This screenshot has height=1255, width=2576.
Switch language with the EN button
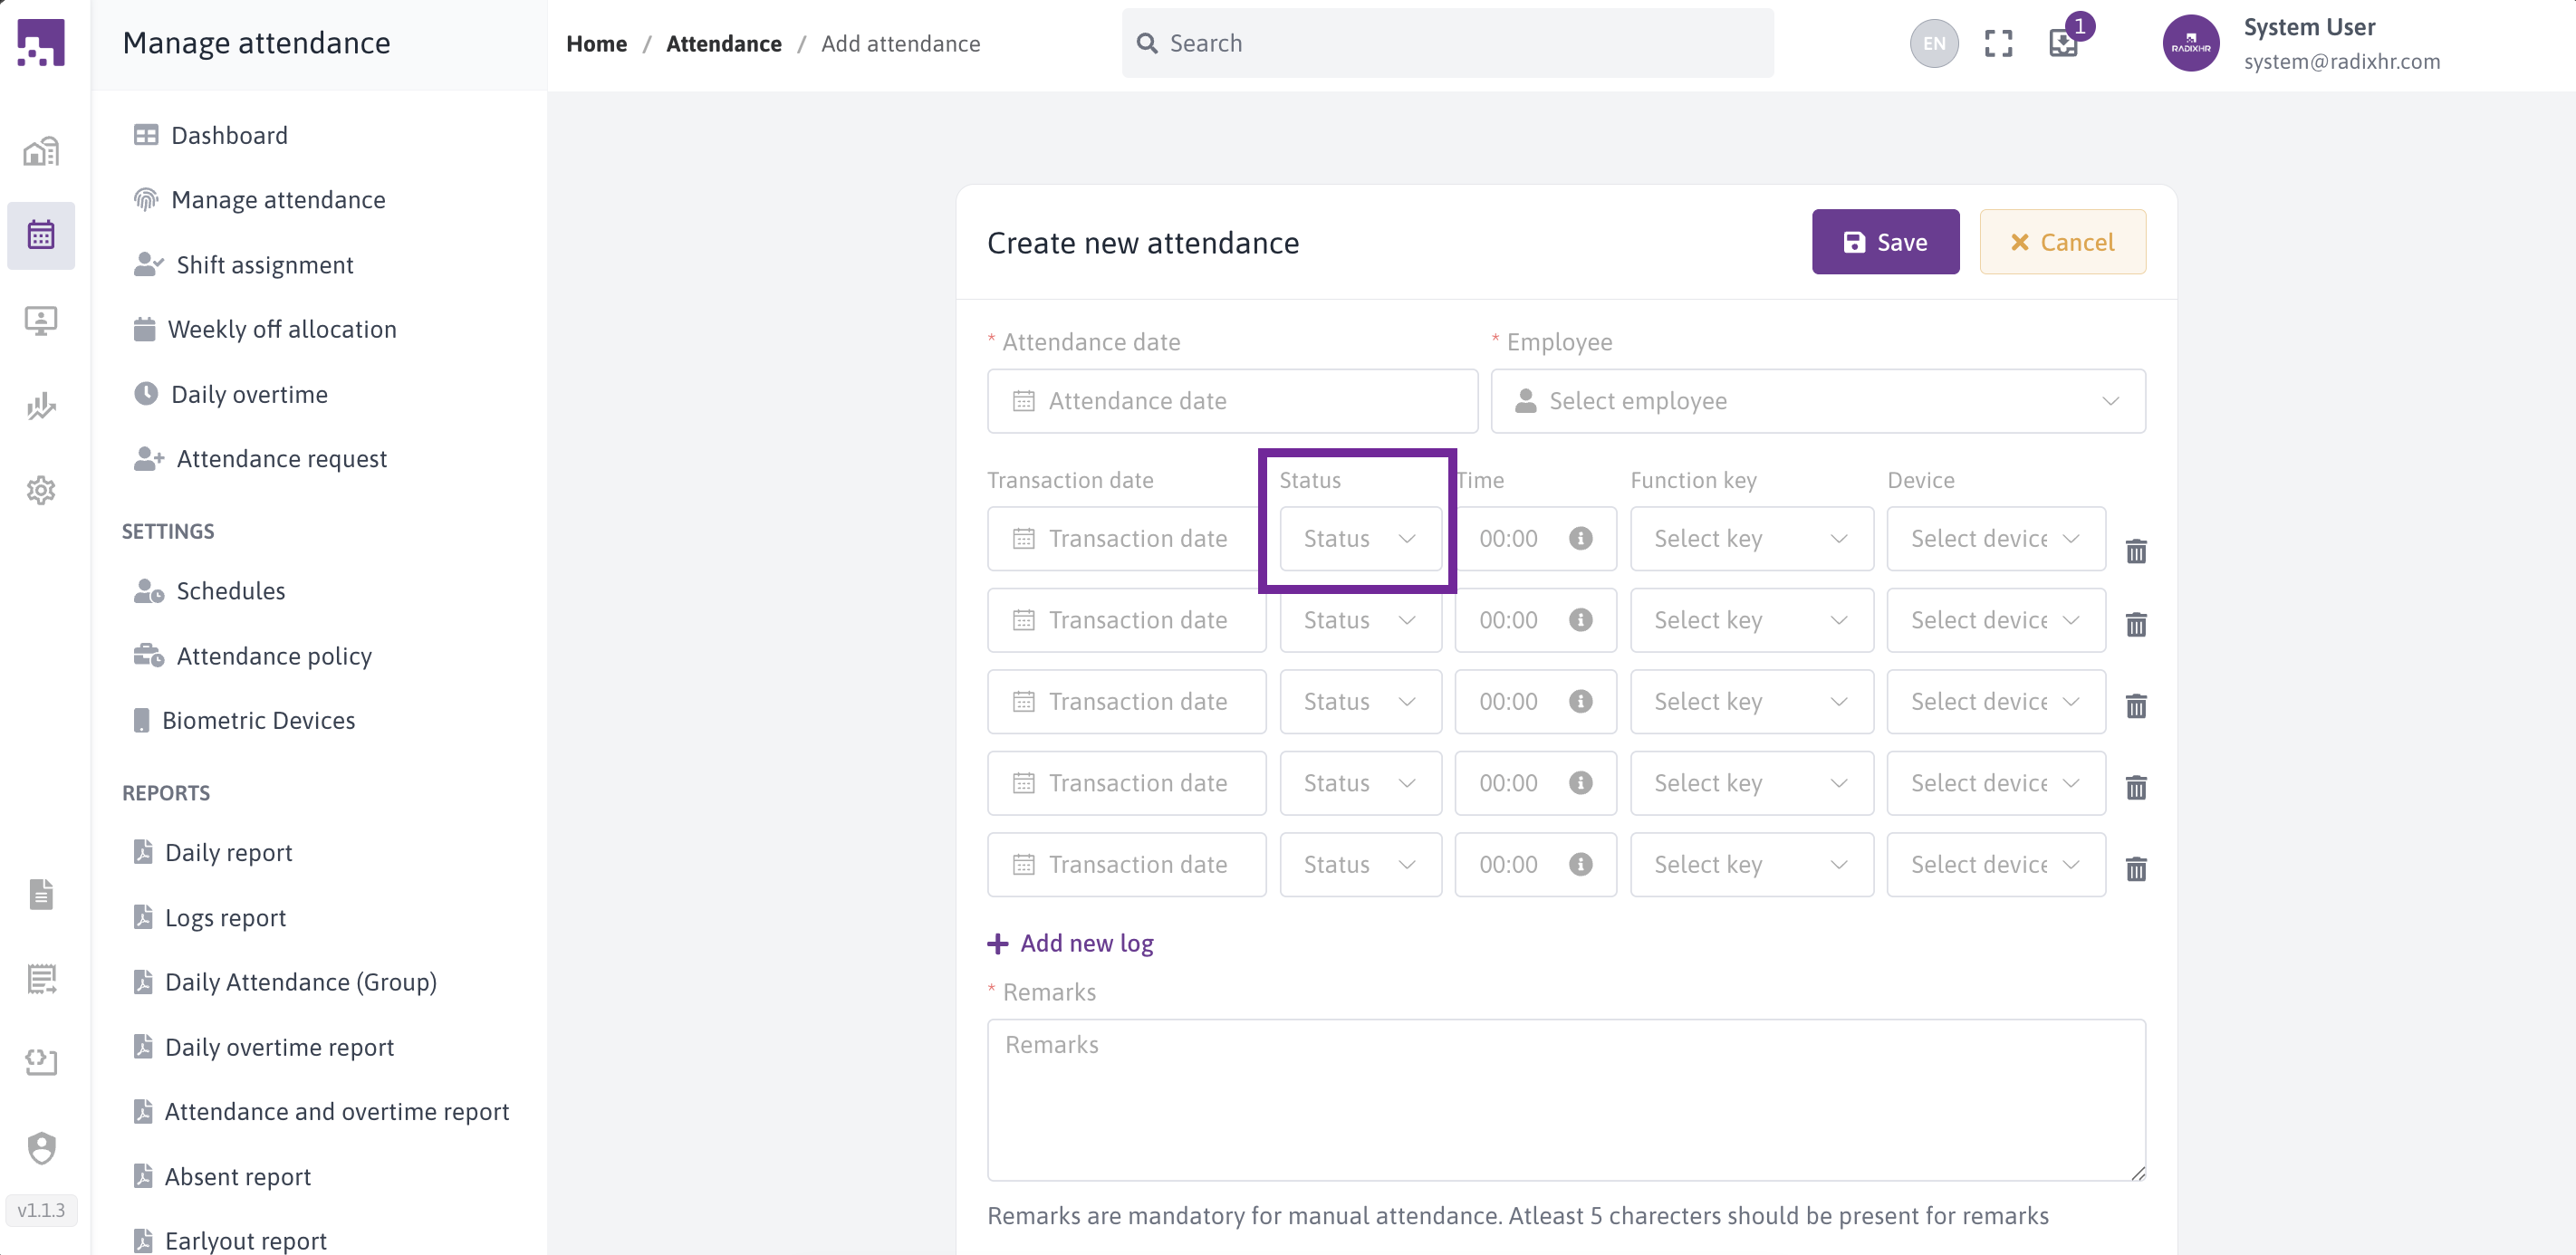point(1933,43)
